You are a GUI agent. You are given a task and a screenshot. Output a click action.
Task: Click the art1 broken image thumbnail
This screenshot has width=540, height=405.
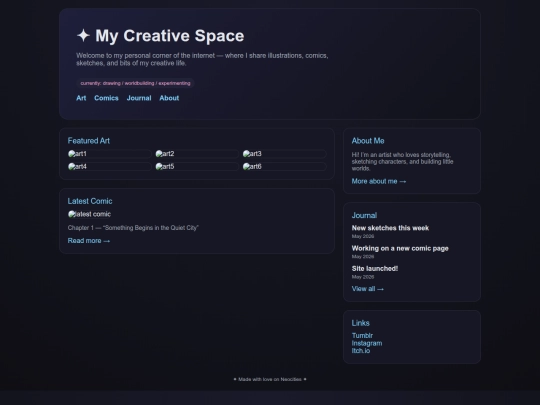110,154
